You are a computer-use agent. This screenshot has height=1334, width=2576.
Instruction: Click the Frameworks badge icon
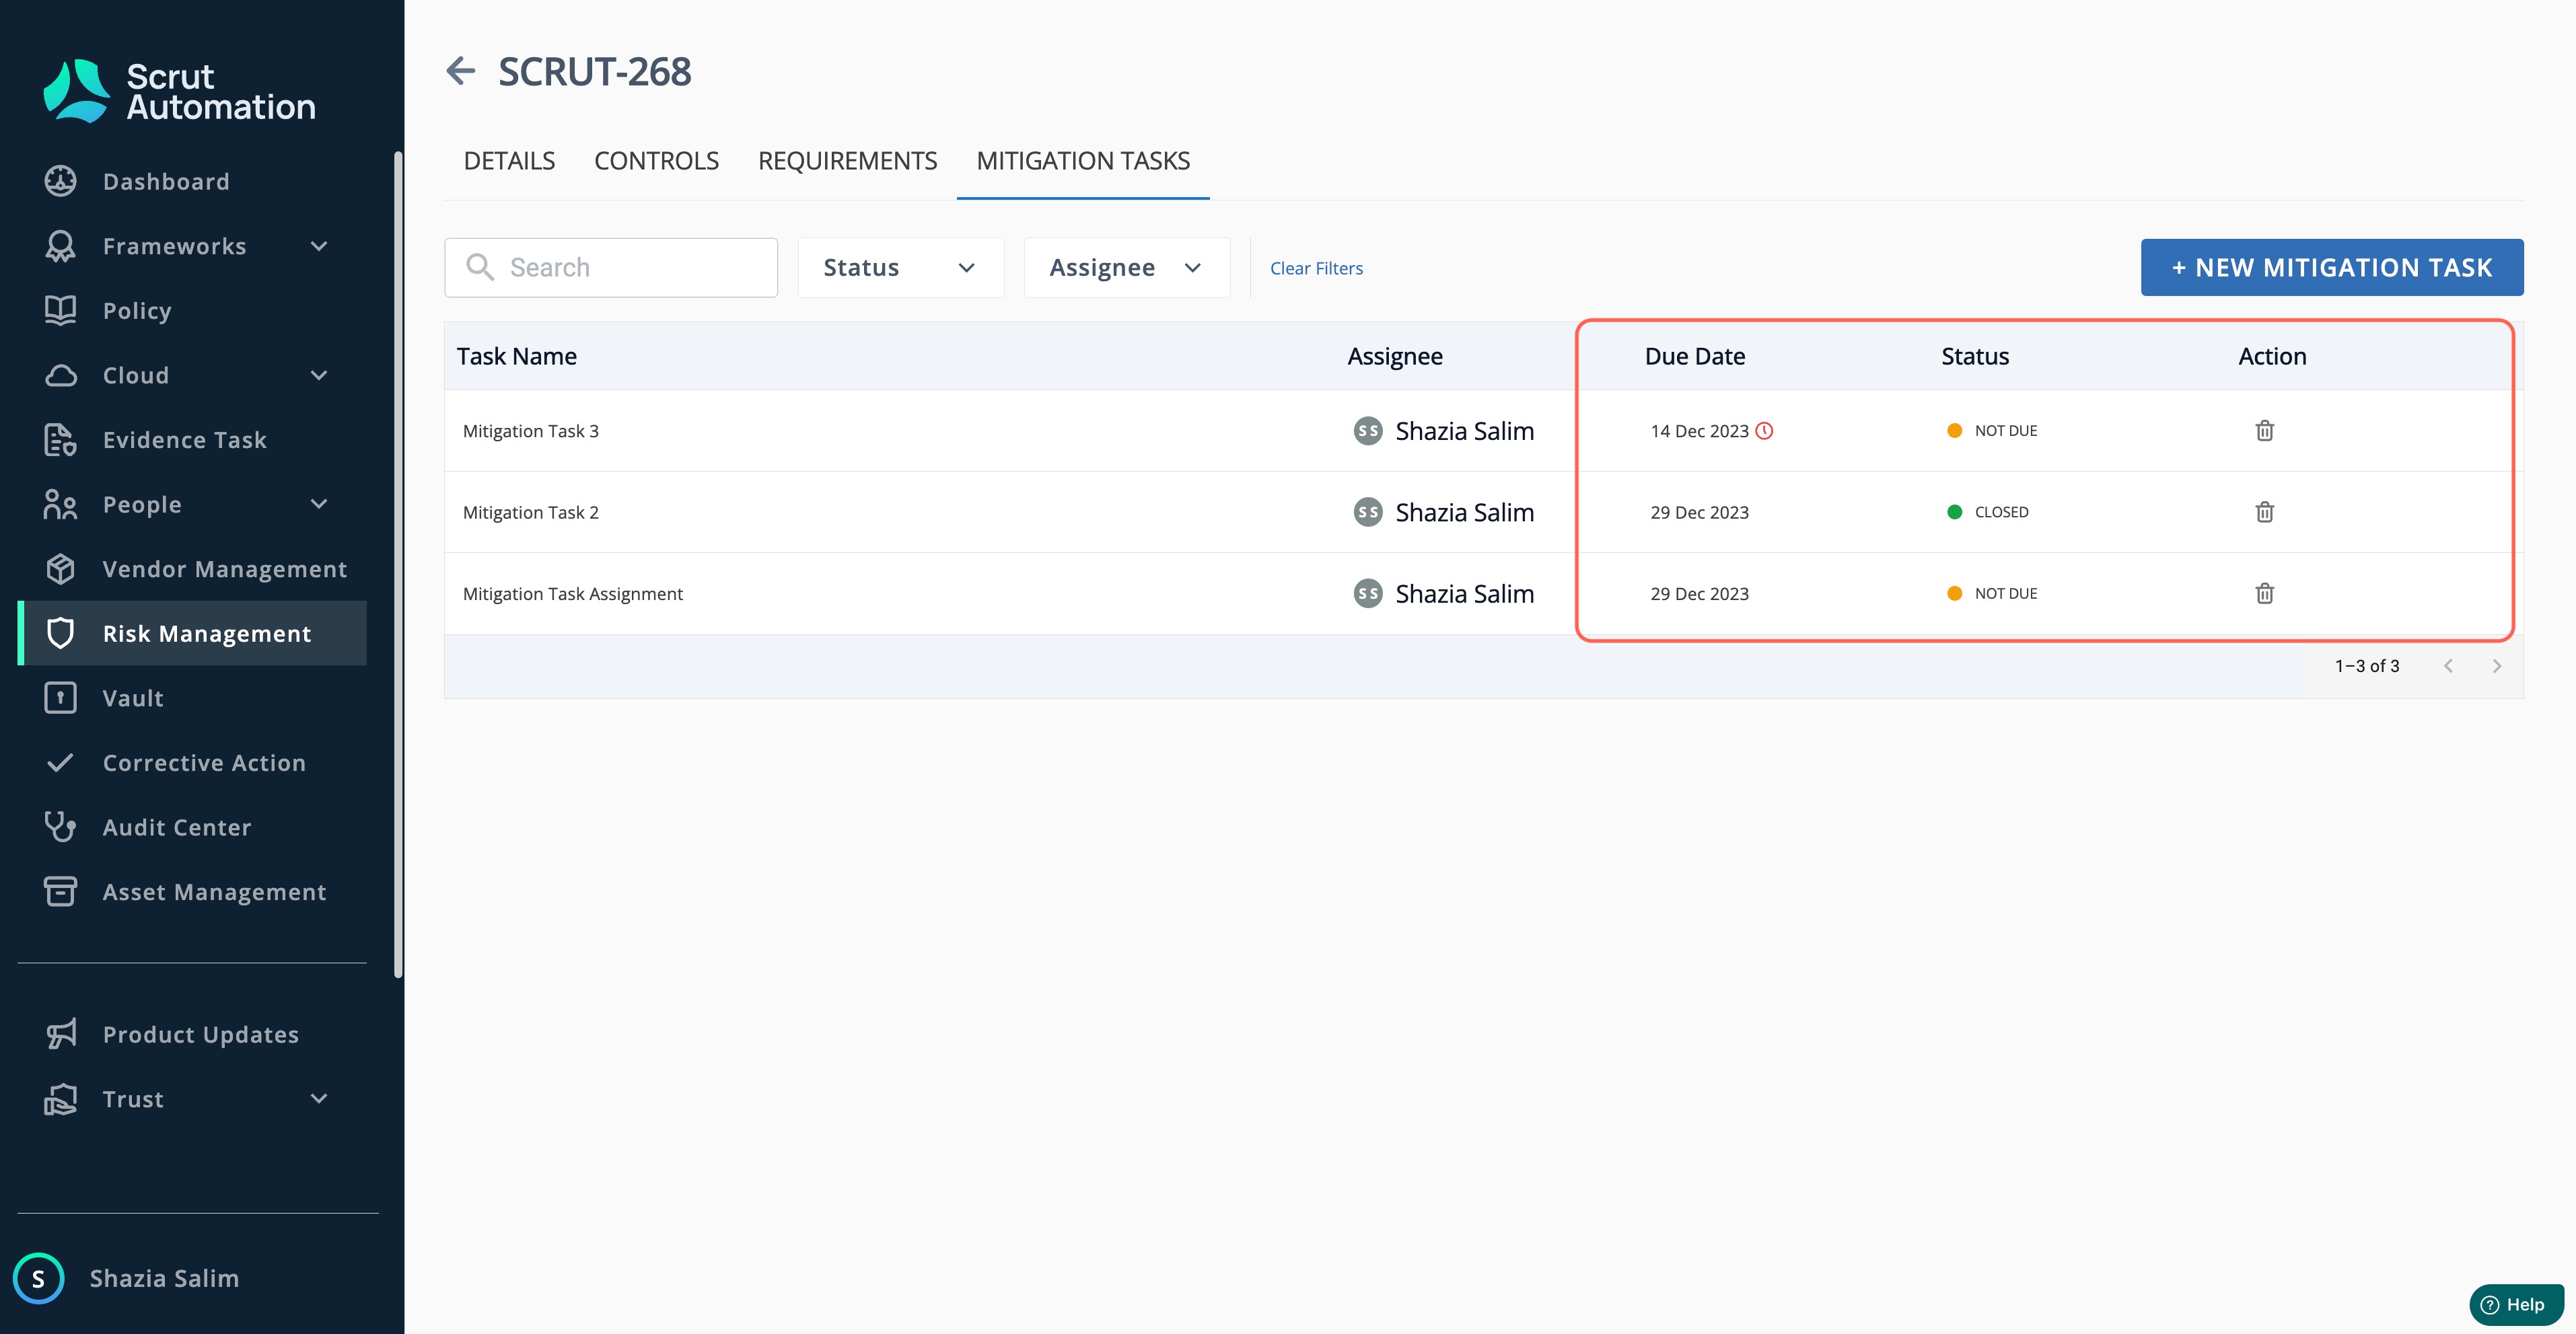pos(60,246)
